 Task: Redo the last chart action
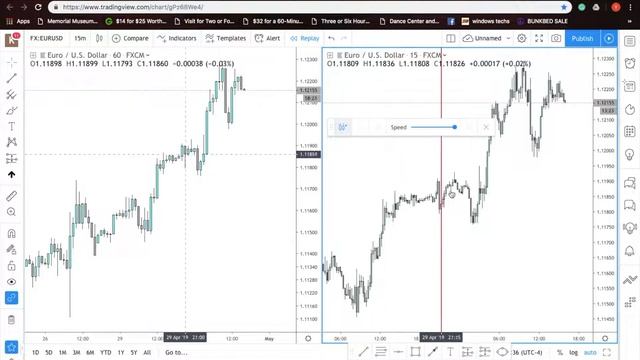[x=344, y=38]
